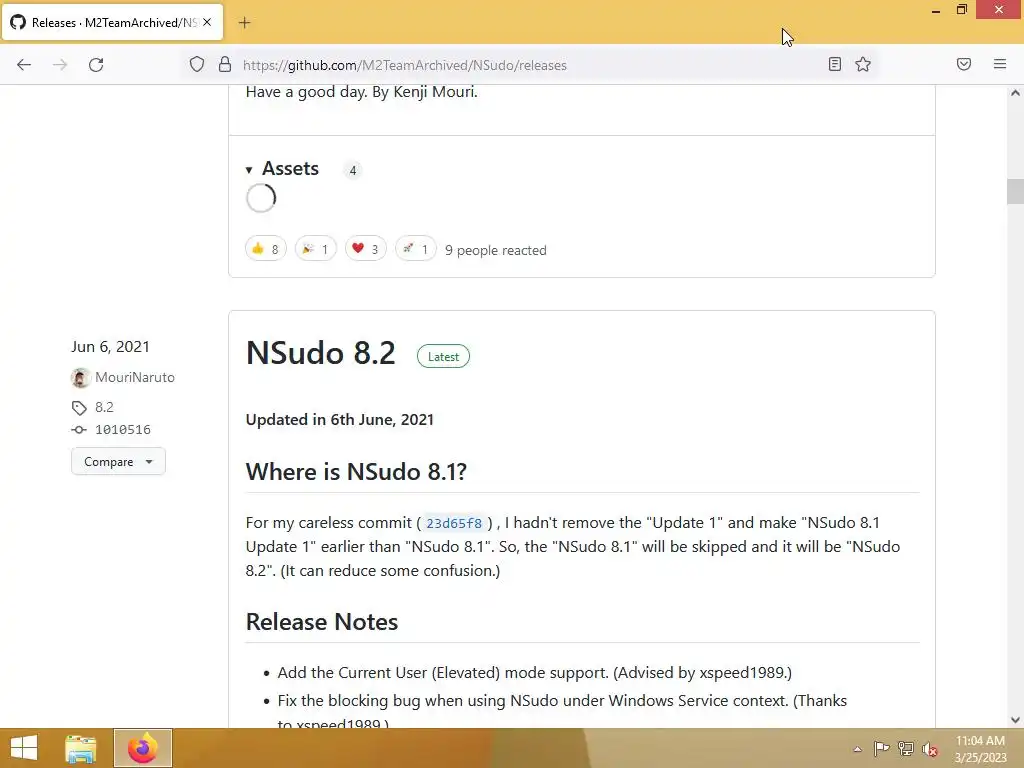Image resolution: width=1024 pixels, height=768 pixels.
Task: Collapse the Assets section
Action: (x=283, y=168)
